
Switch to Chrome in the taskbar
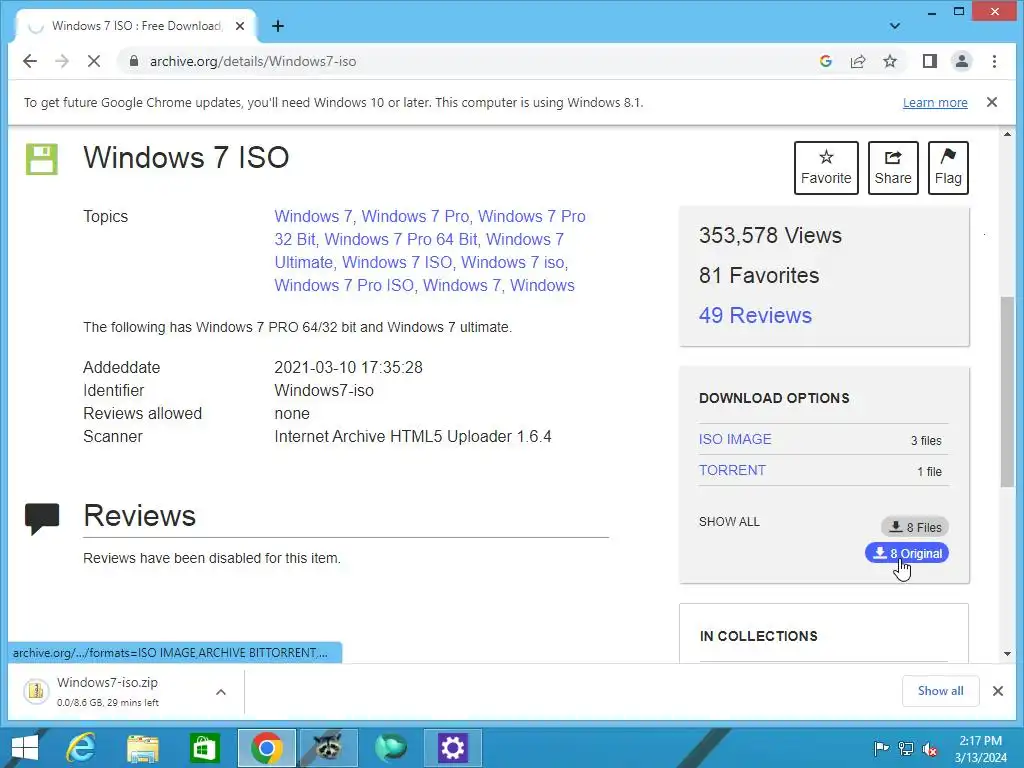coord(266,748)
